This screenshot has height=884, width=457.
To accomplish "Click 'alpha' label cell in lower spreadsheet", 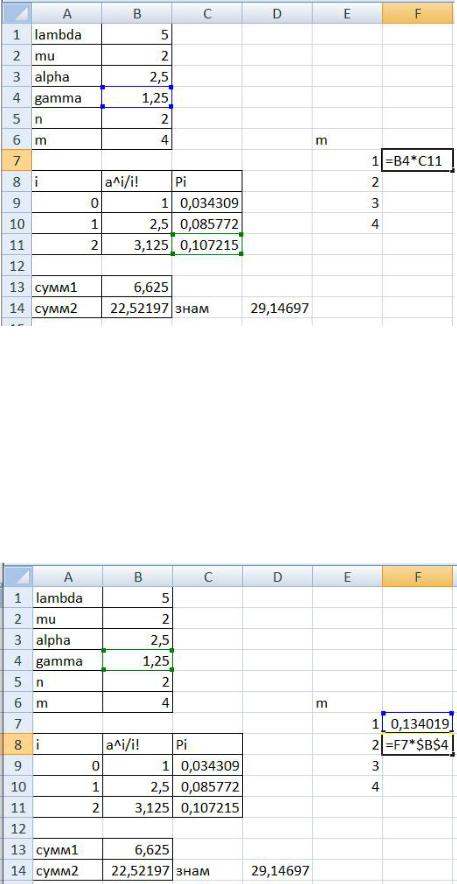I will pos(66,639).
